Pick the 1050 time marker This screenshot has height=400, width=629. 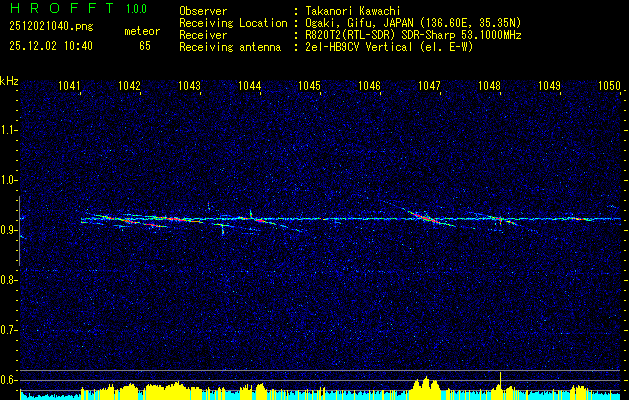click(609, 87)
